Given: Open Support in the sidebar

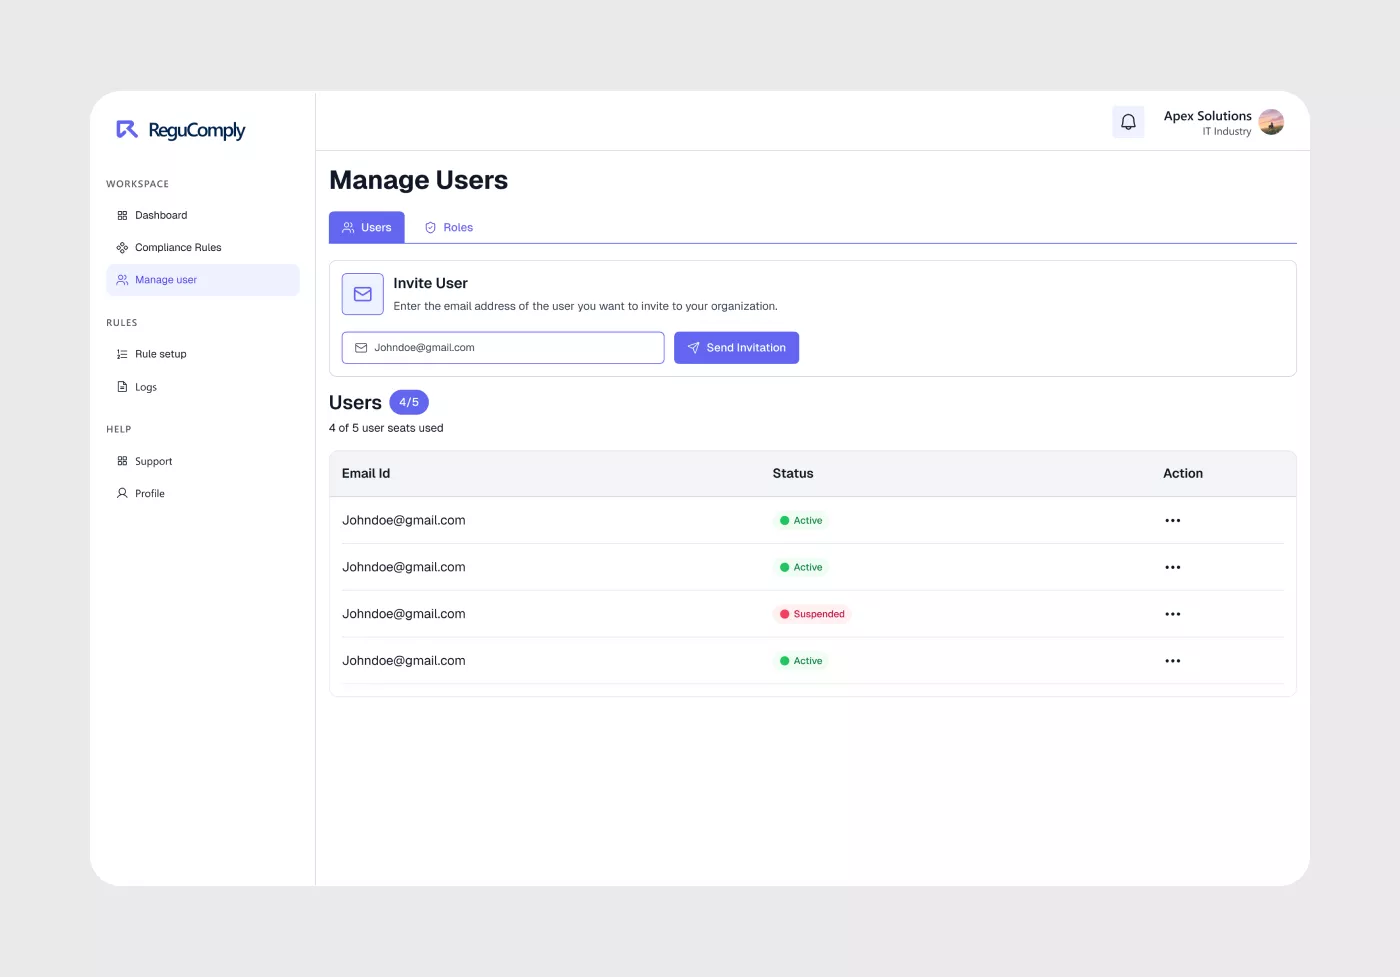Looking at the screenshot, I should click(203, 461).
